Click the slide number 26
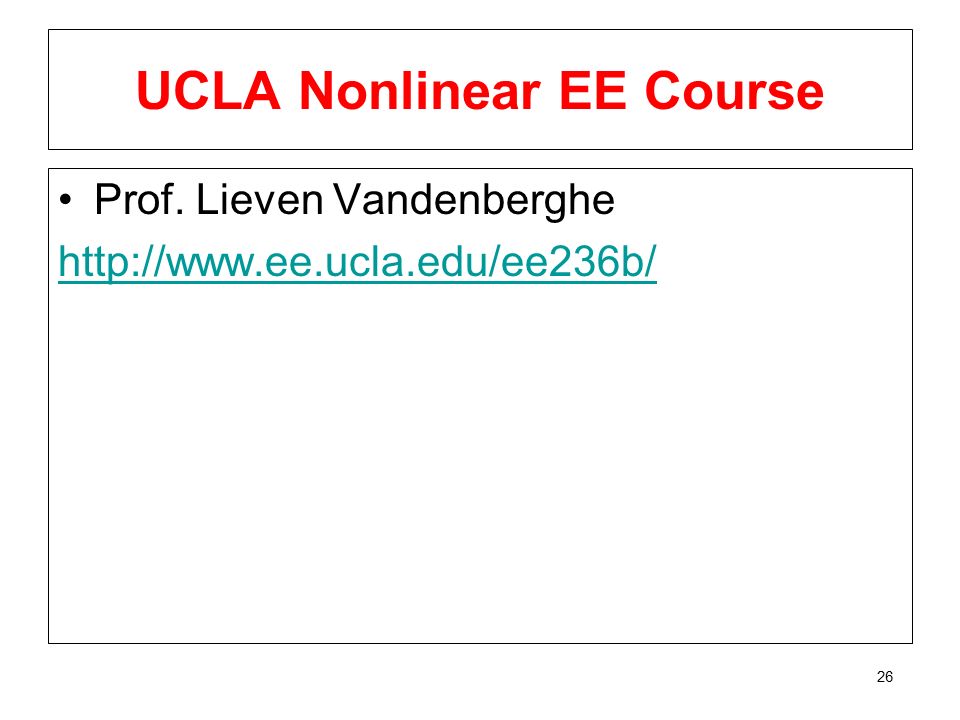The height and width of the screenshot is (720, 960). pyautogui.click(x=885, y=677)
